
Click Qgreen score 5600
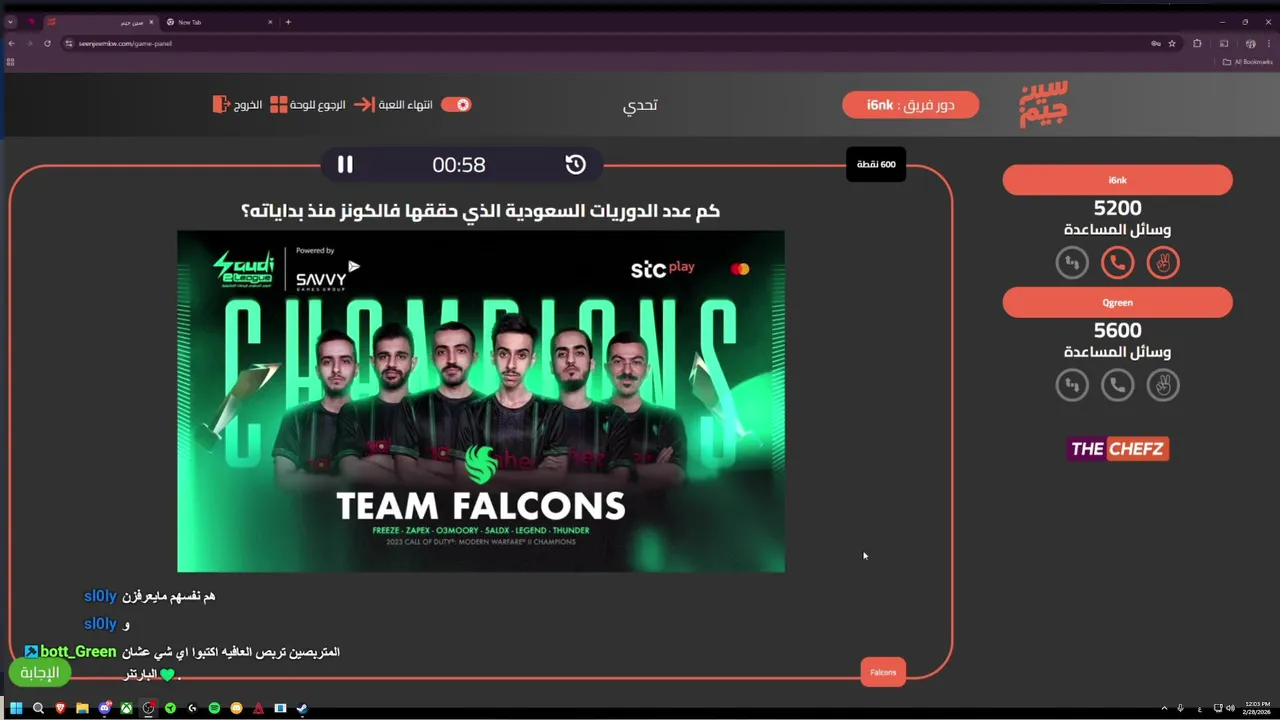click(1117, 331)
